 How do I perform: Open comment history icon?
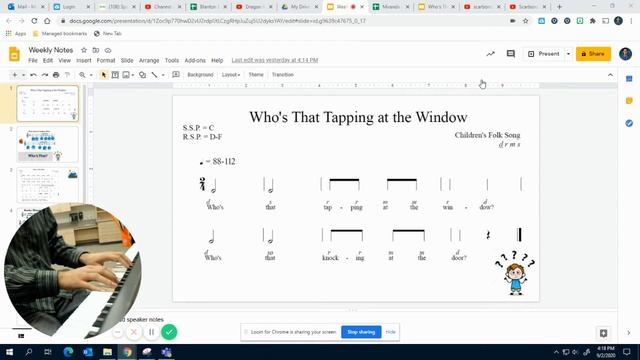[511, 54]
